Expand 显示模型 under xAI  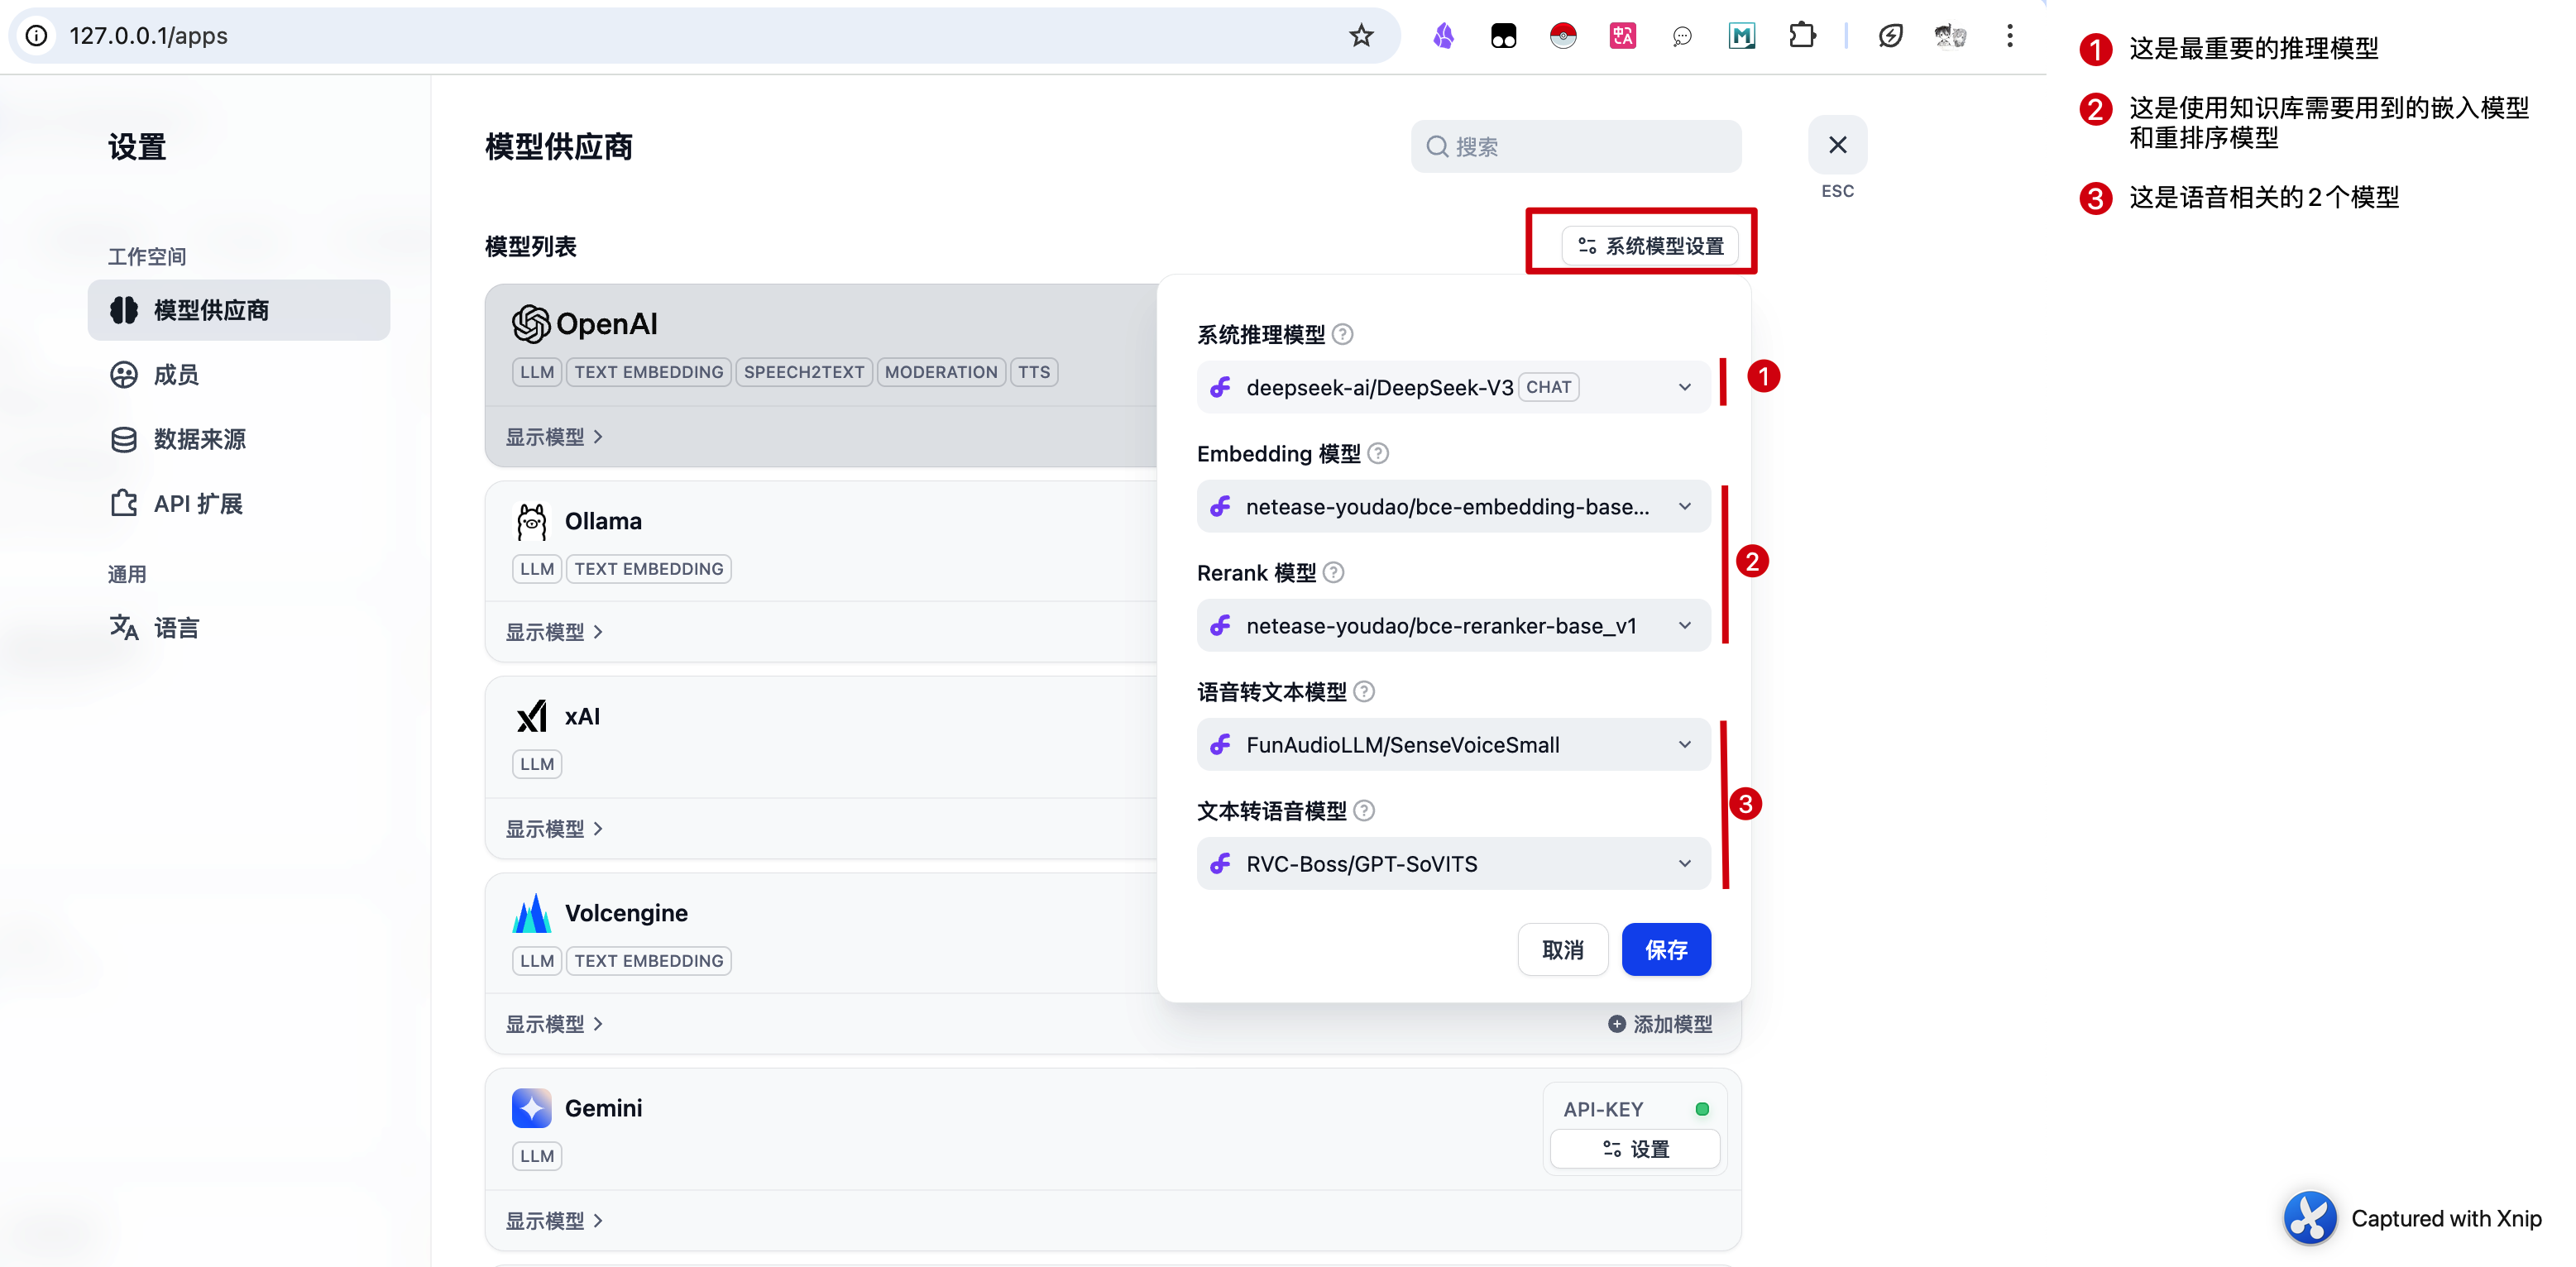pyautogui.click(x=554, y=829)
